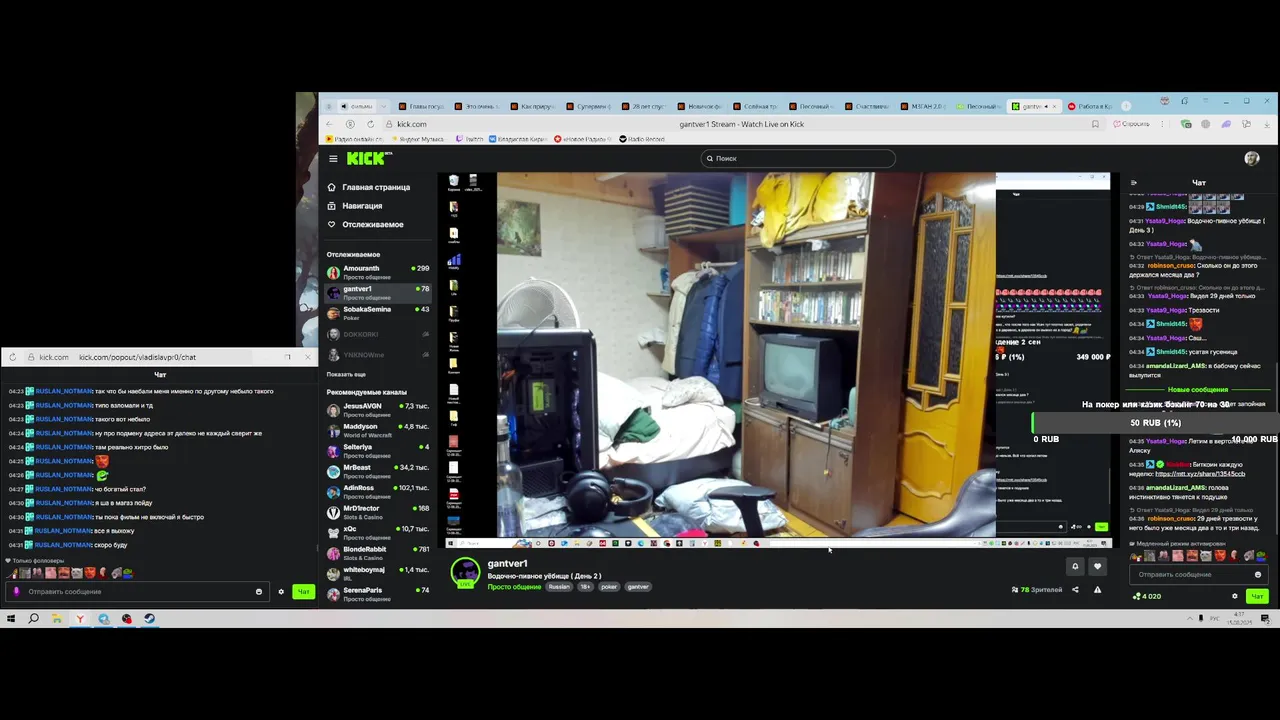Open Amouranth followed channel

pyautogui.click(x=378, y=272)
